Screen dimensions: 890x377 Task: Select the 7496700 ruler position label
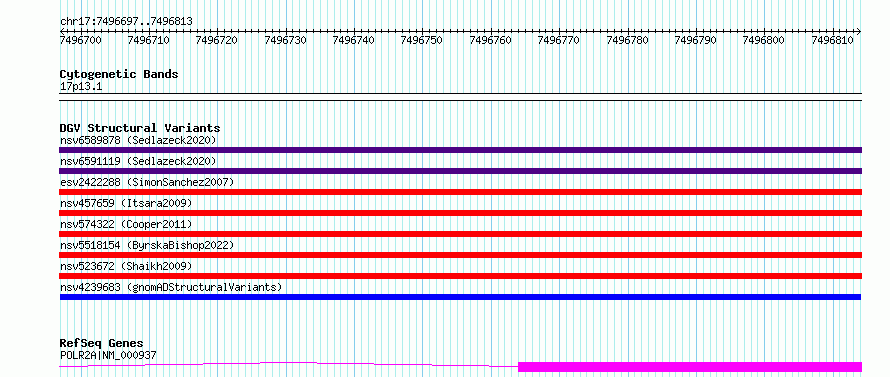point(81,40)
